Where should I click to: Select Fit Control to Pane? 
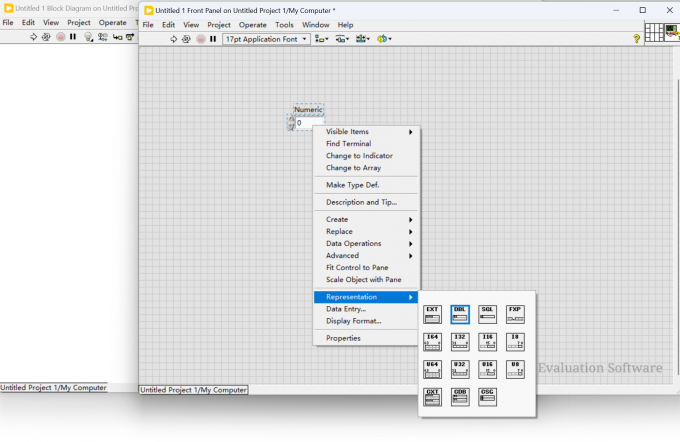[366, 268]
